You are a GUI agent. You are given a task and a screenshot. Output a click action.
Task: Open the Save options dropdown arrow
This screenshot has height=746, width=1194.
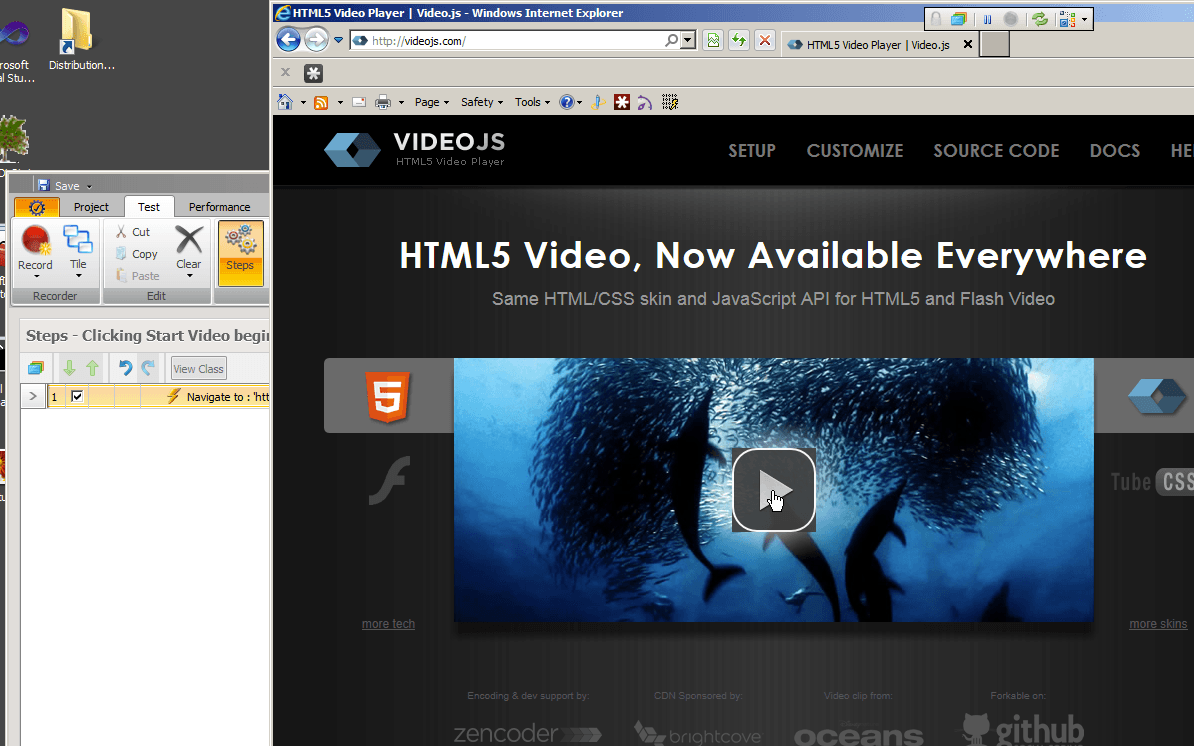(89, 186)
